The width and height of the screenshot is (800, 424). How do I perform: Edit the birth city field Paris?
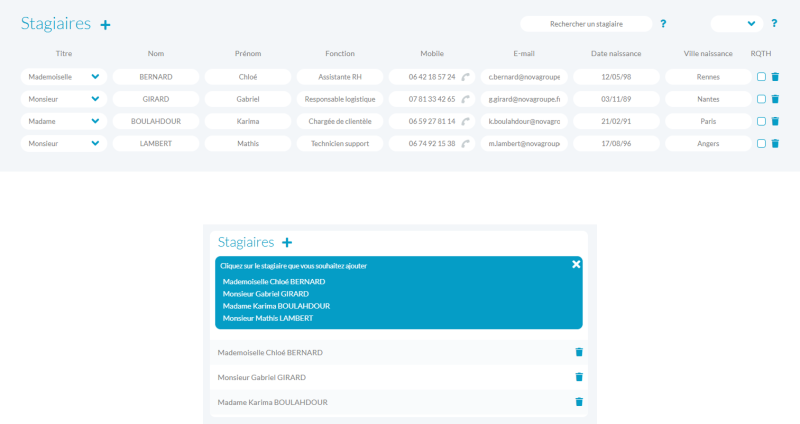[708, 121]
